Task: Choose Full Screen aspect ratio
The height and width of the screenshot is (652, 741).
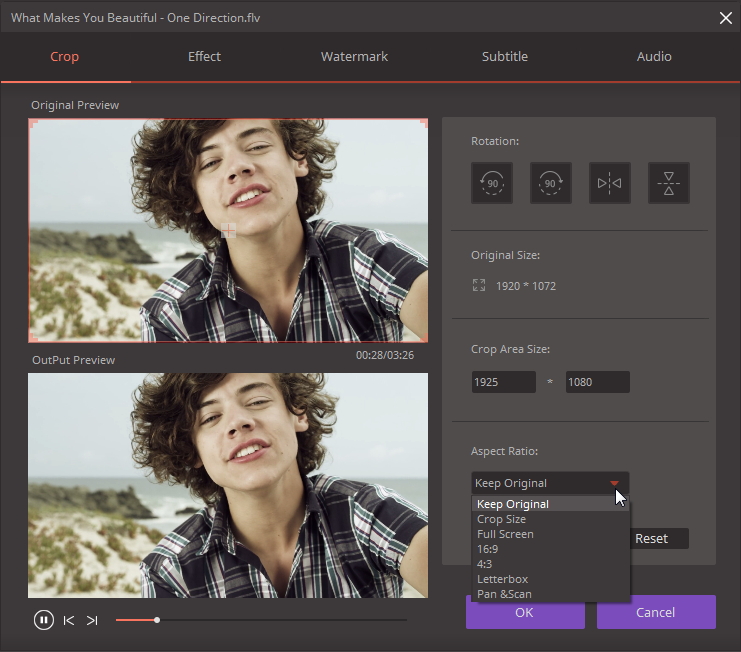Action: coord(551,534)
